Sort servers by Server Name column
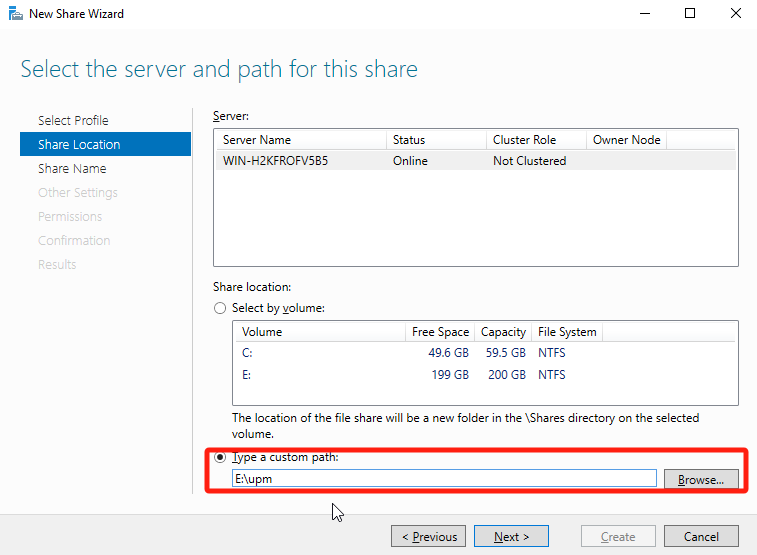Viewport: 757px width, 555px height. (300, 140)
